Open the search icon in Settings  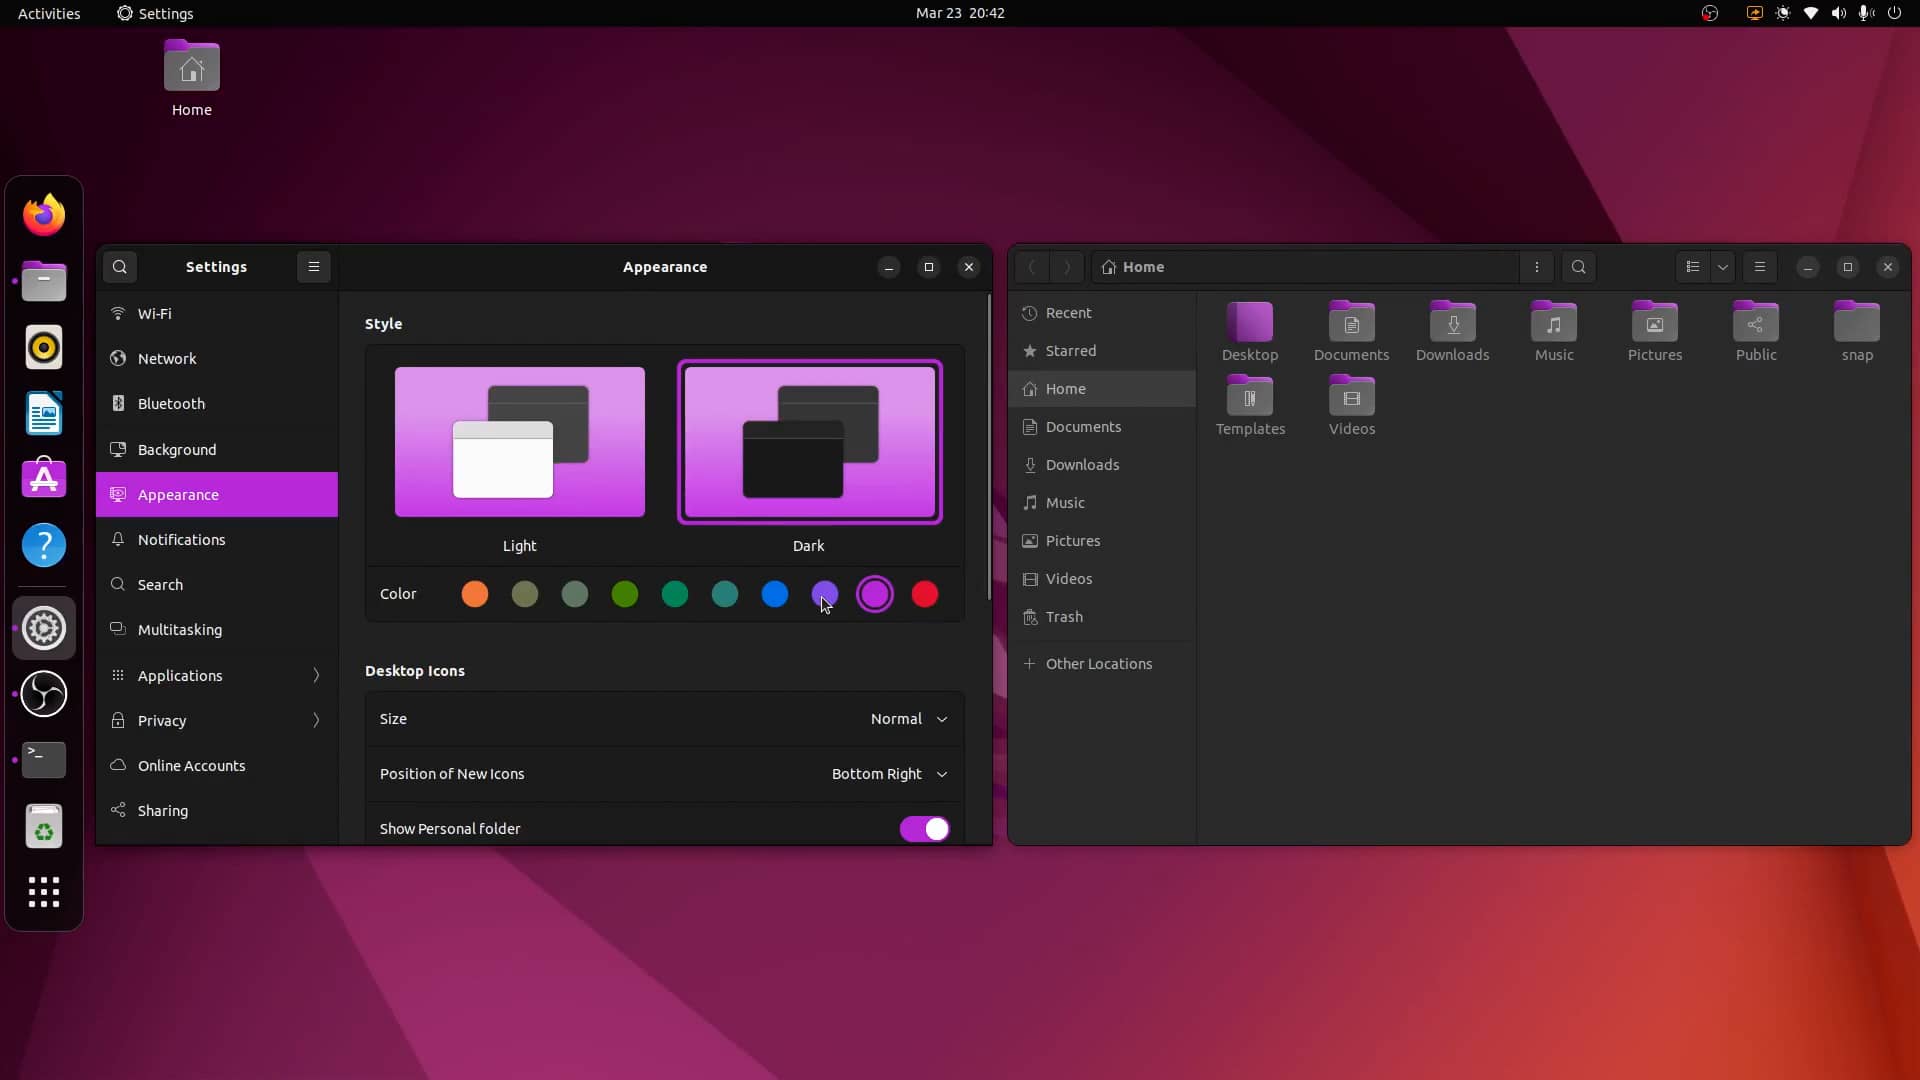tap(120, 266)
